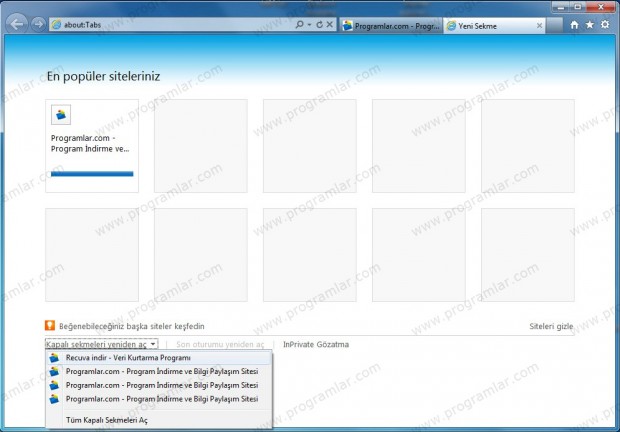Click the Recuva entry favicon in the menu
The height and width of the screenshot is (432, 620).
54,358
